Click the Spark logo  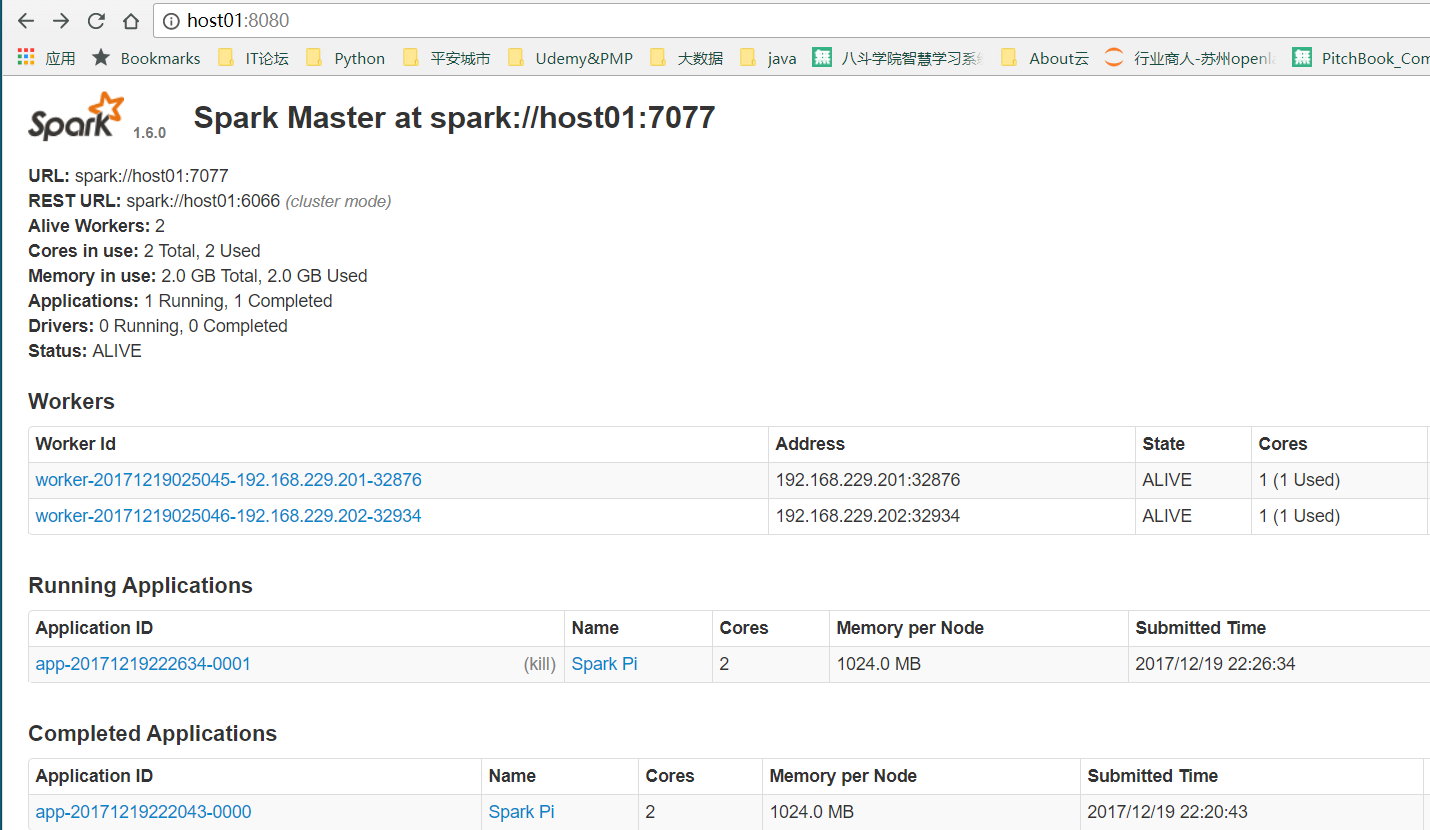click(x=76, y=115)
